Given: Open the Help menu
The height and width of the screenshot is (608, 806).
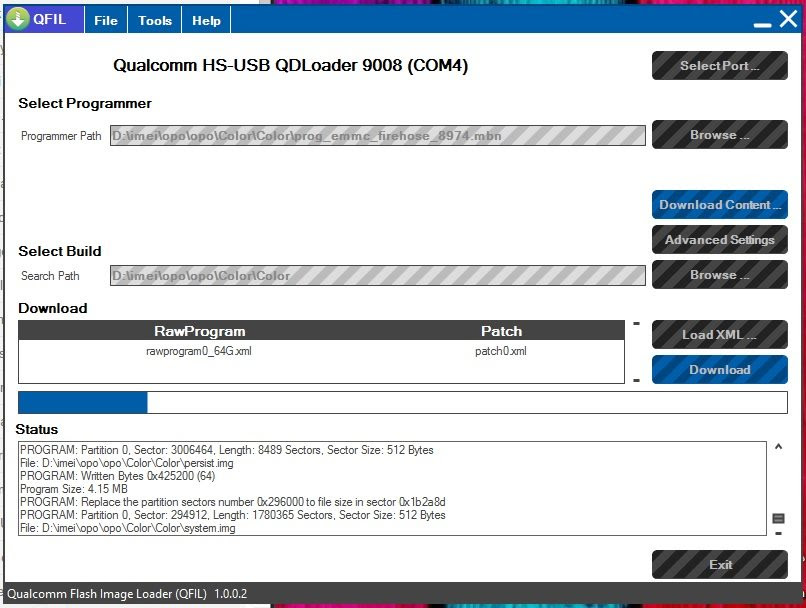Looking at the screenshot, I should pyautogui.click(x=206, y=21).
